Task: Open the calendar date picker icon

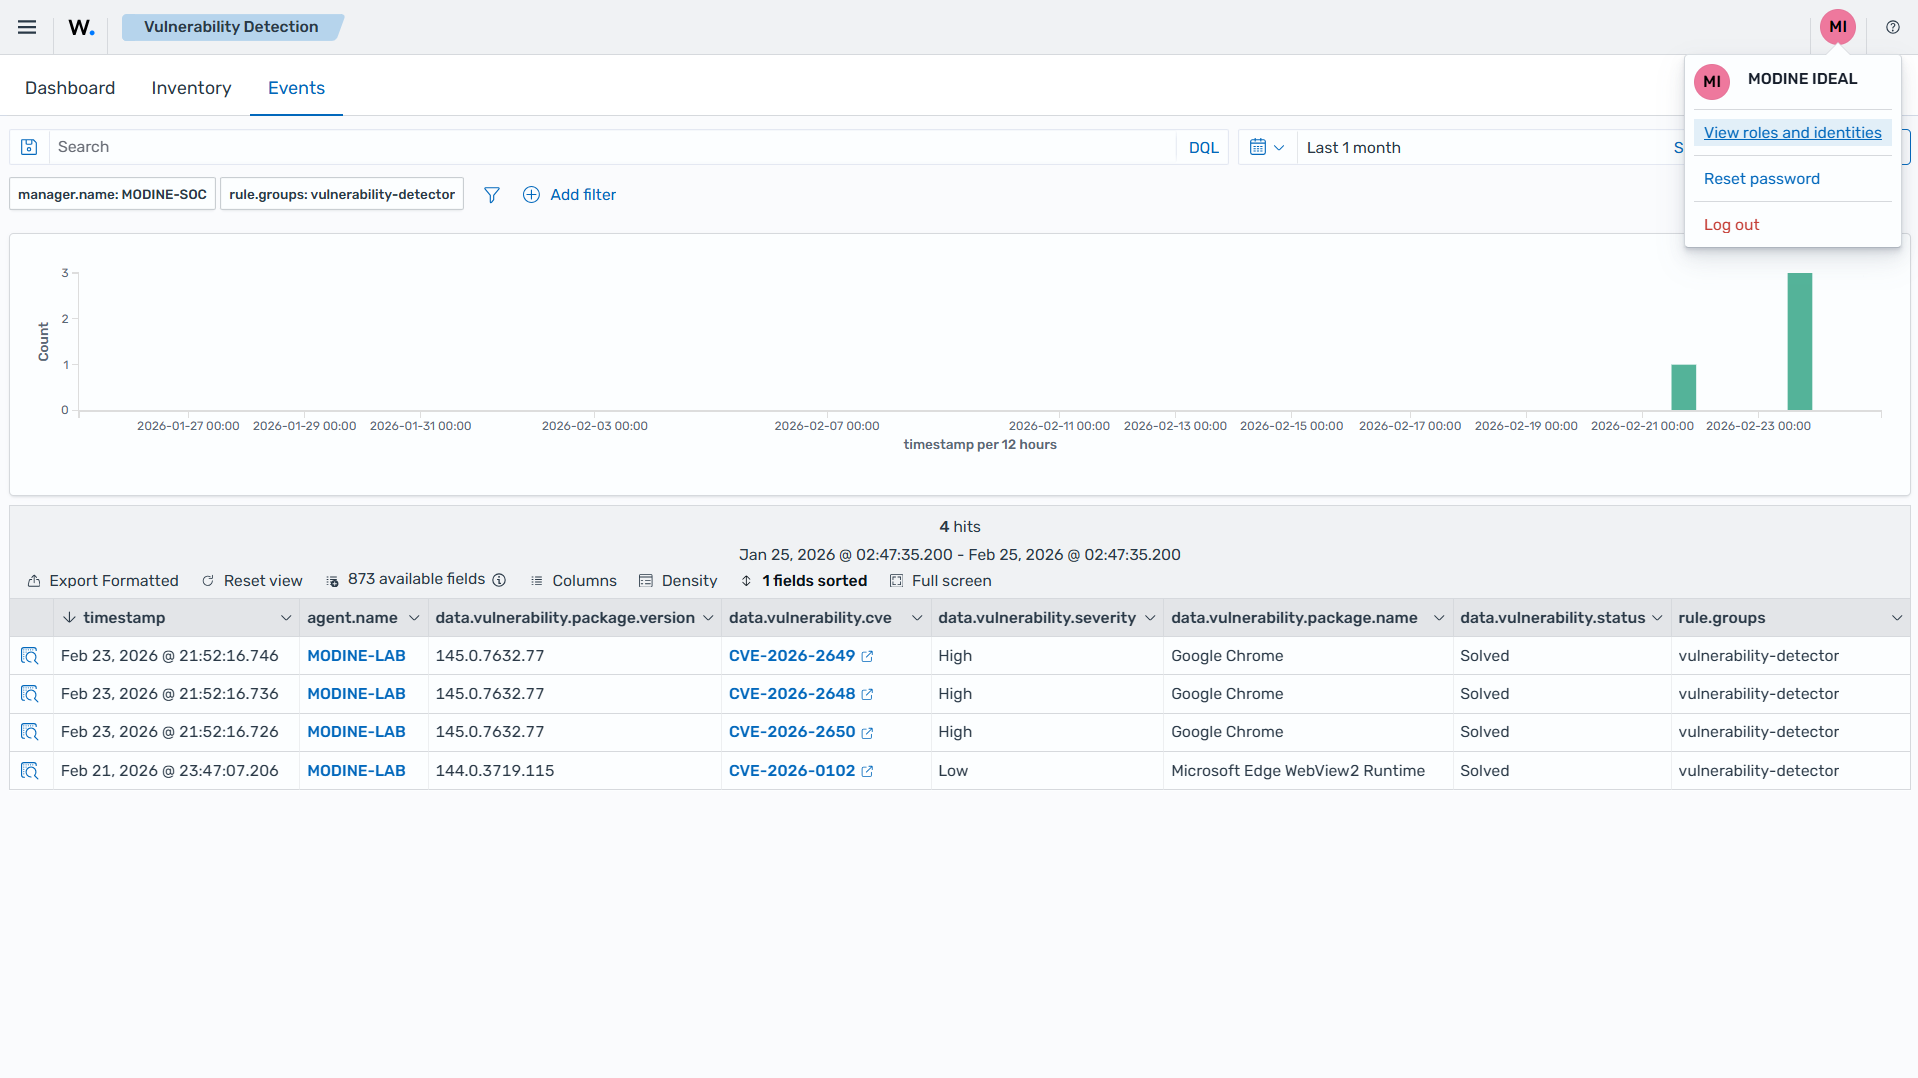Action: (x=1259, y=146)
